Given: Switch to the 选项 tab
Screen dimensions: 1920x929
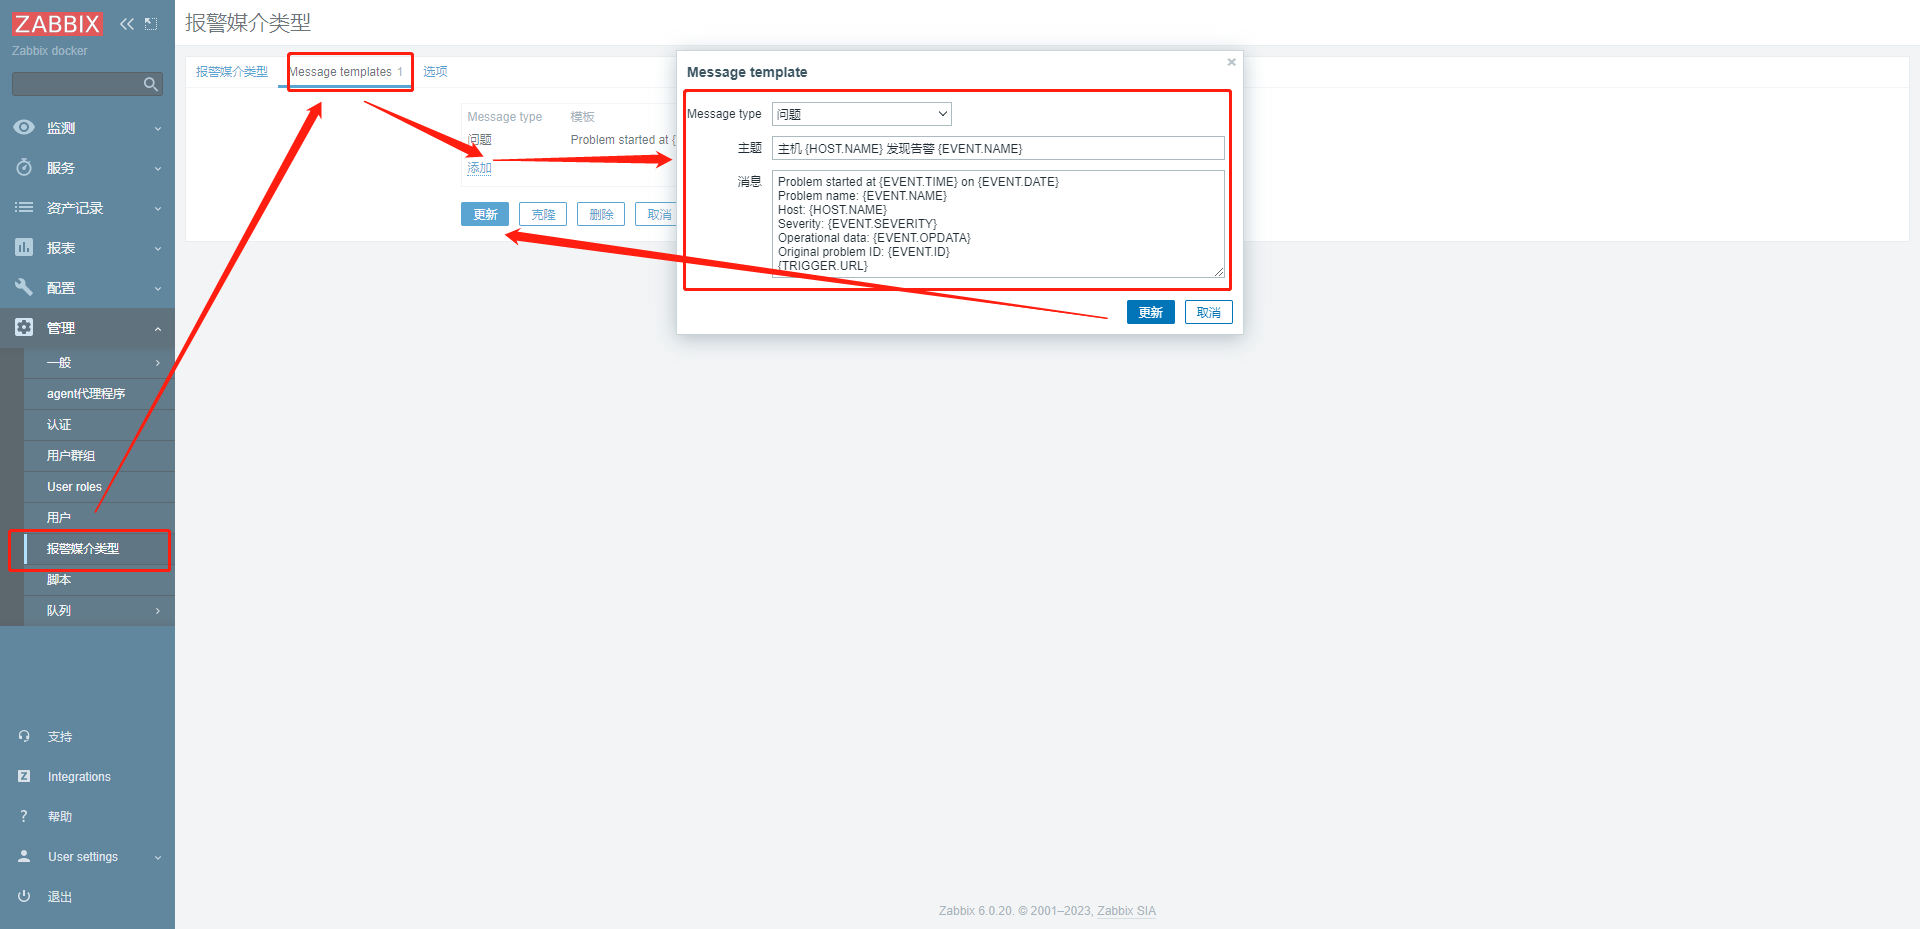Looking at the screenshot, I should click(435, 72).
